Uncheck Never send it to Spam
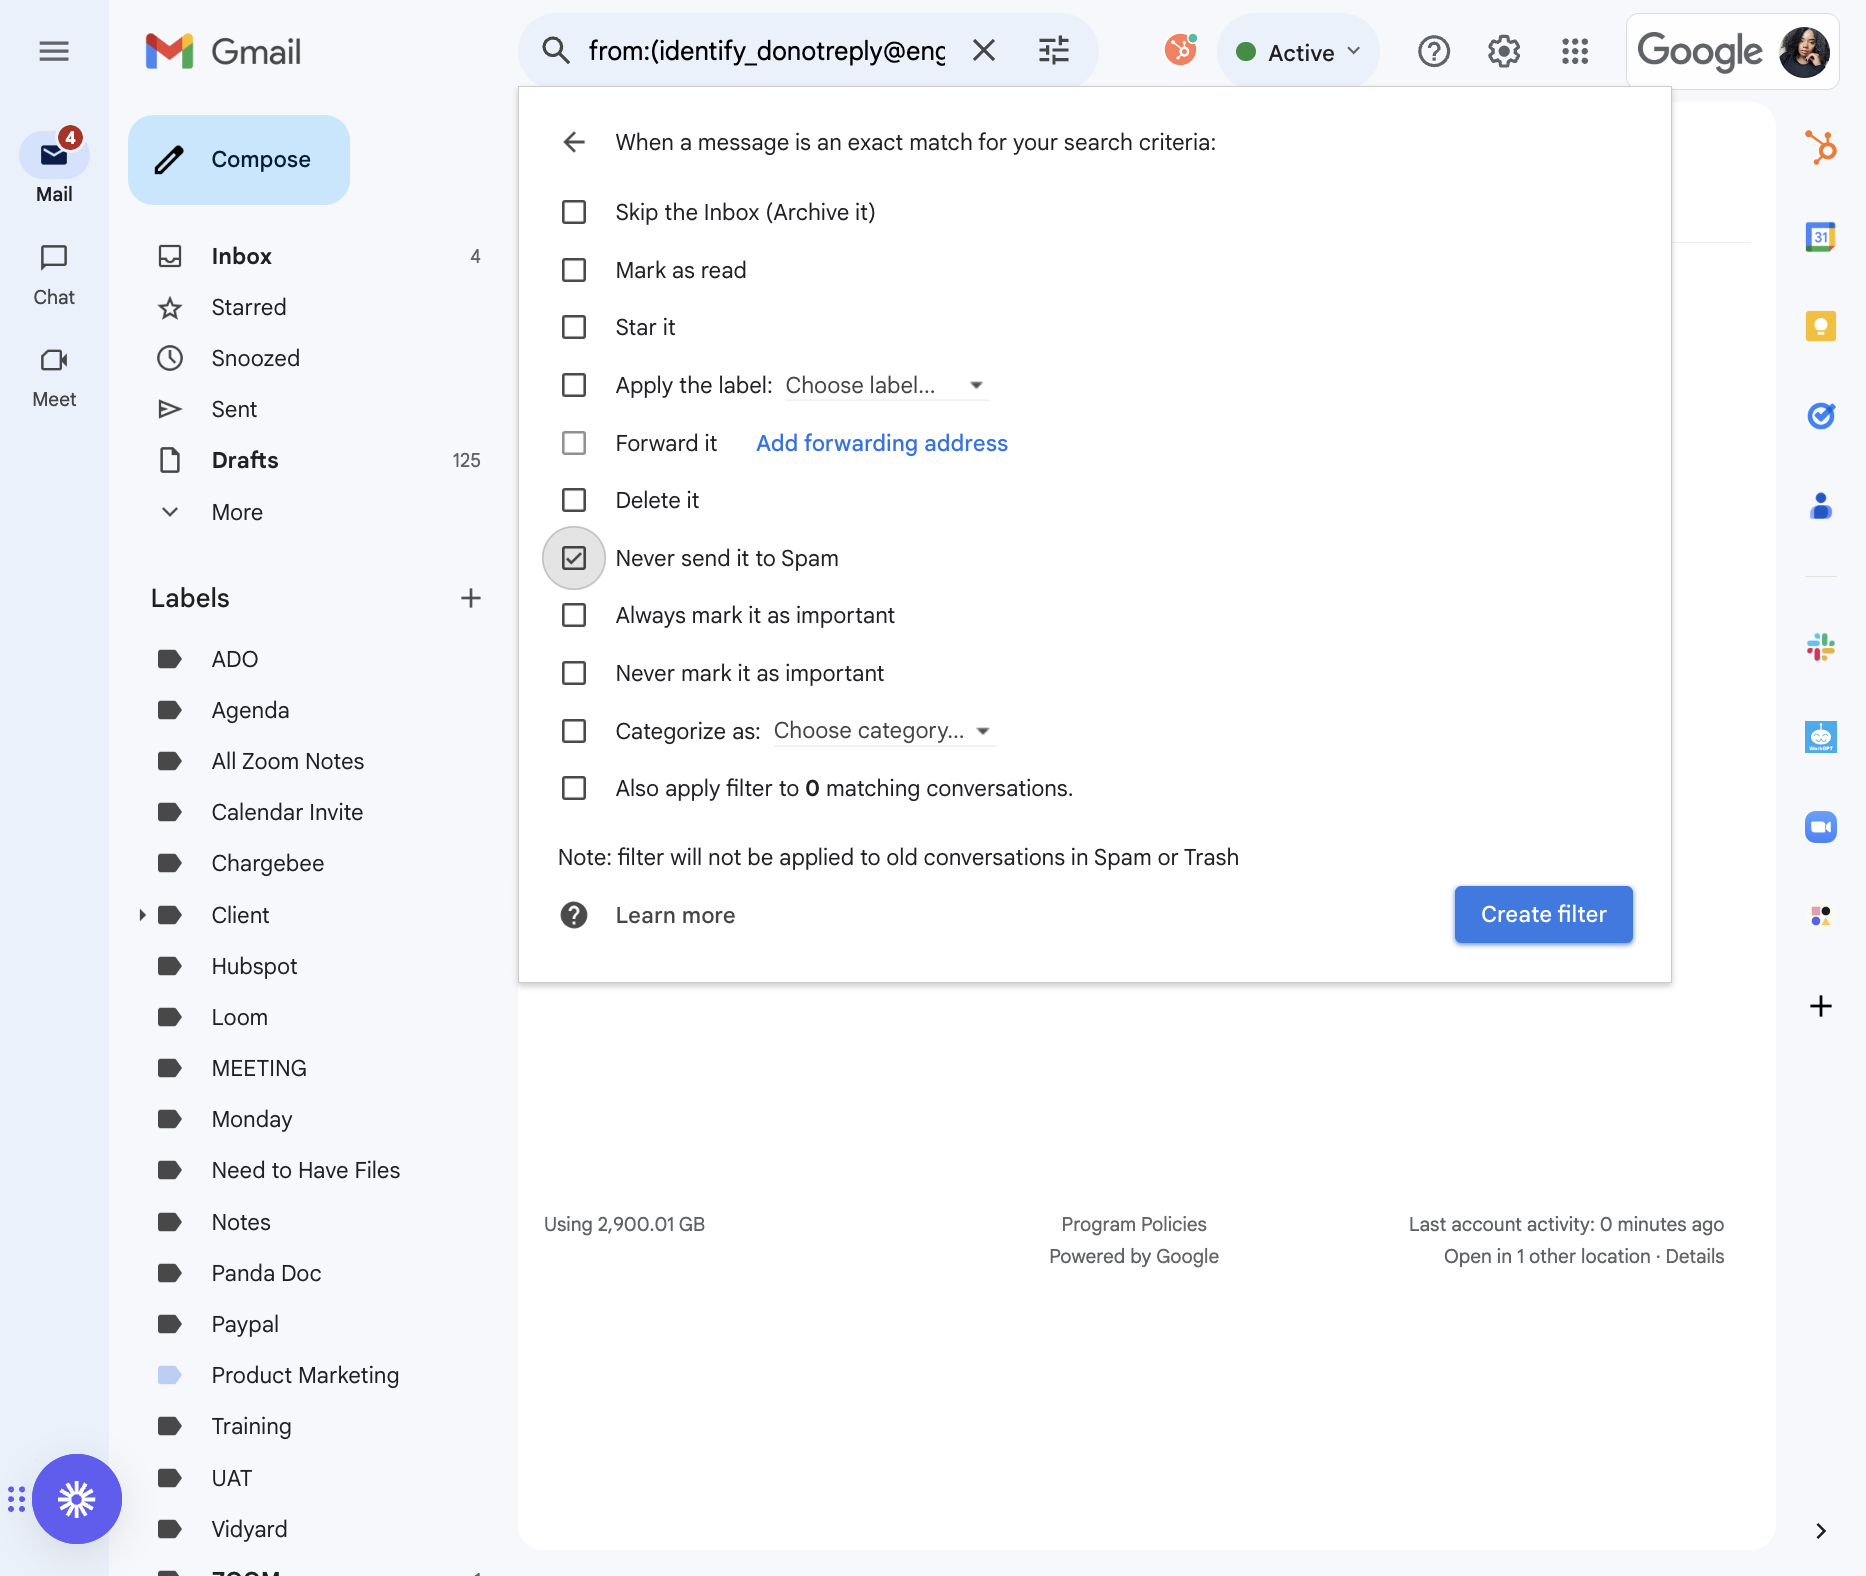The height and width of the screenshot is (1576, 1866). pos(574,558)
